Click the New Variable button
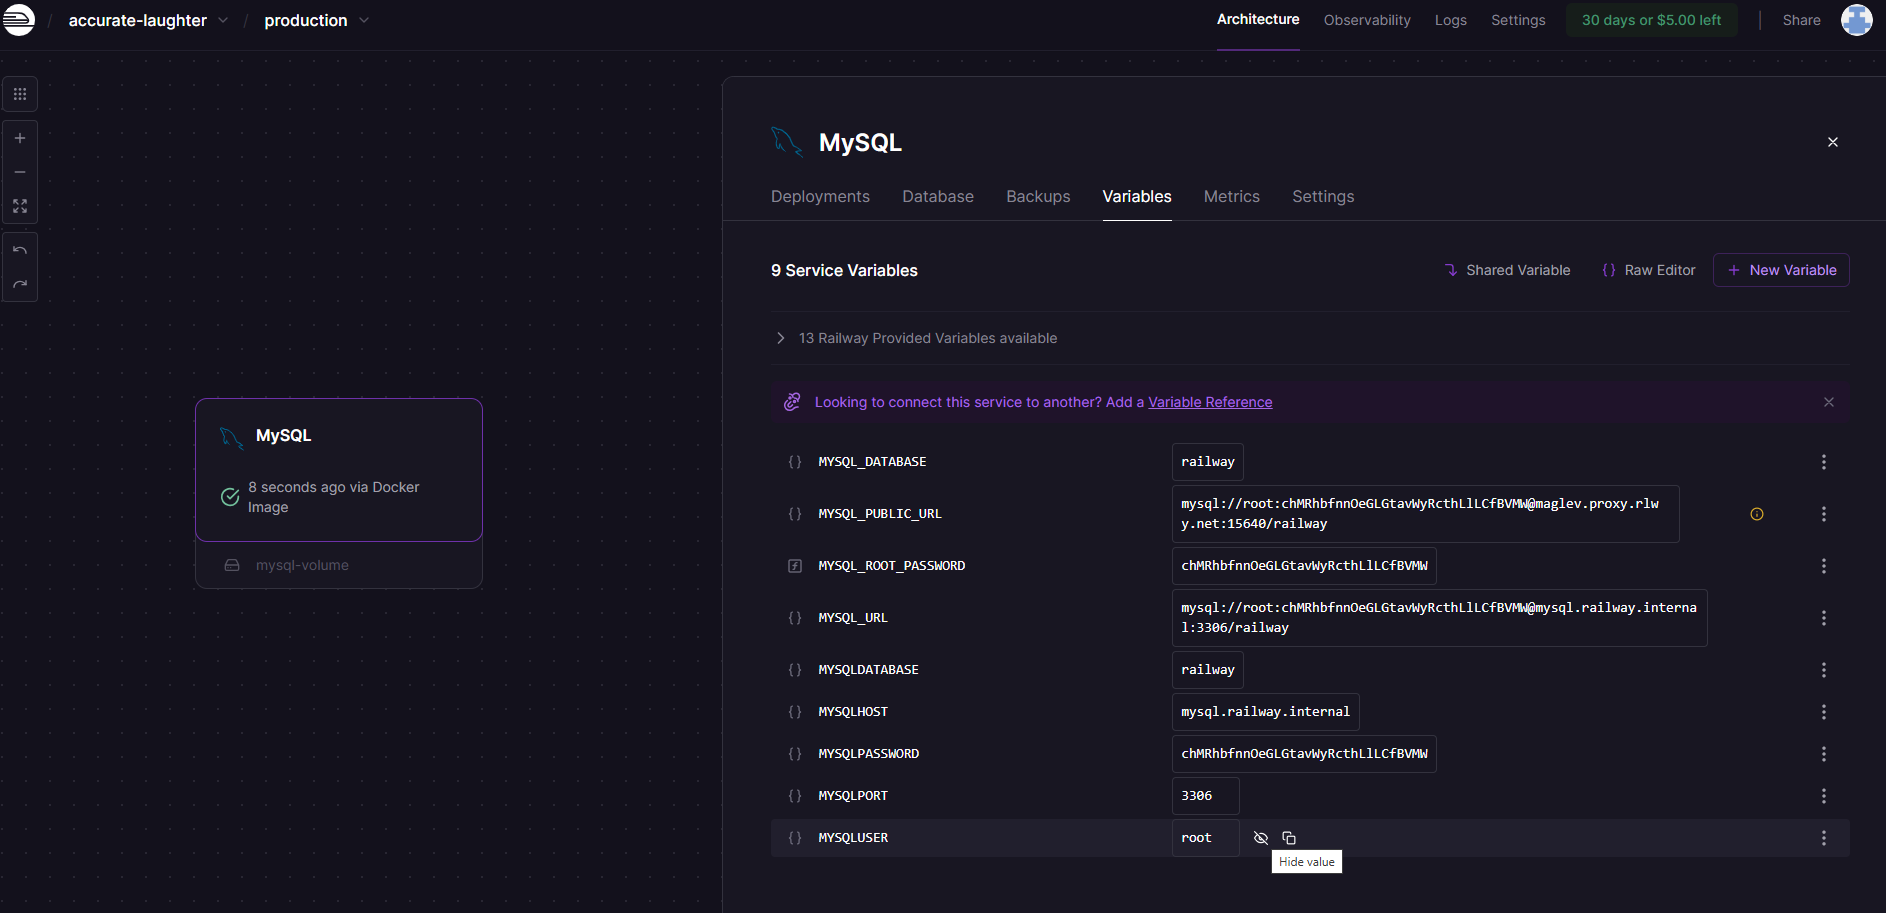The width and height of the screenshot is (1886, 913). (x=1781, y=270)
